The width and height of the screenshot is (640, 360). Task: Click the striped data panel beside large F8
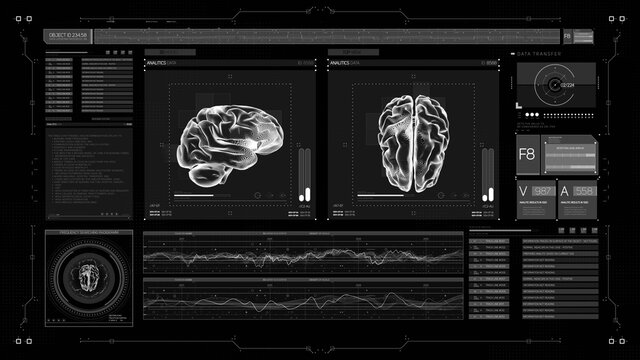(570, 155)
